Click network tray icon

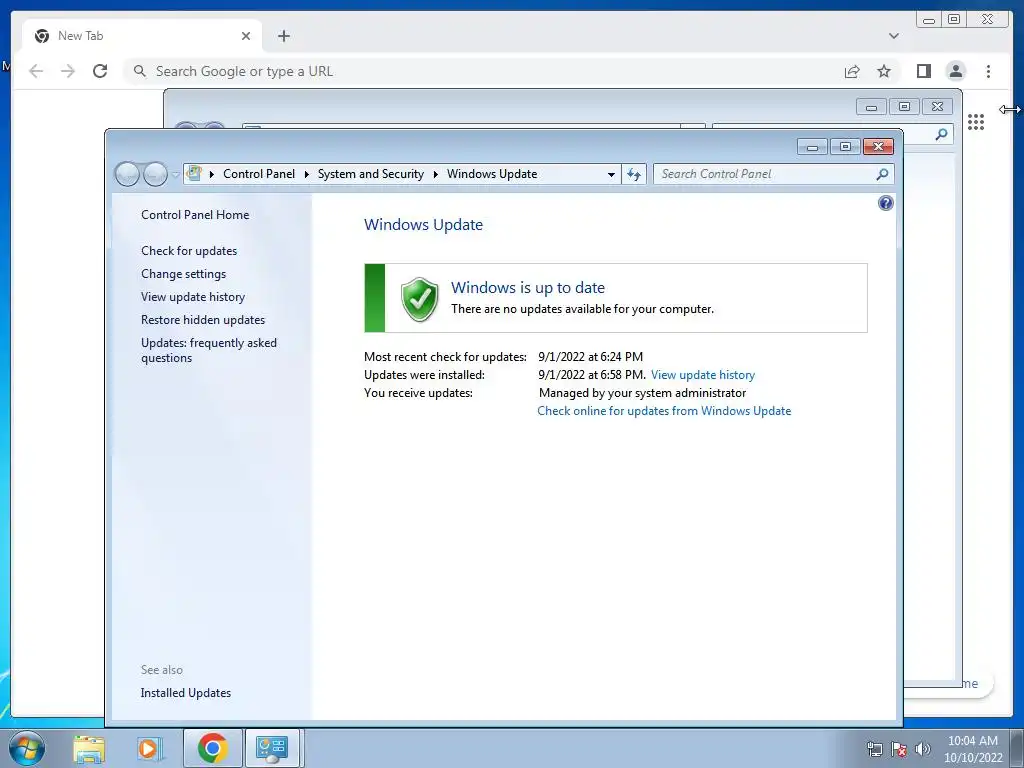point(874,749)
